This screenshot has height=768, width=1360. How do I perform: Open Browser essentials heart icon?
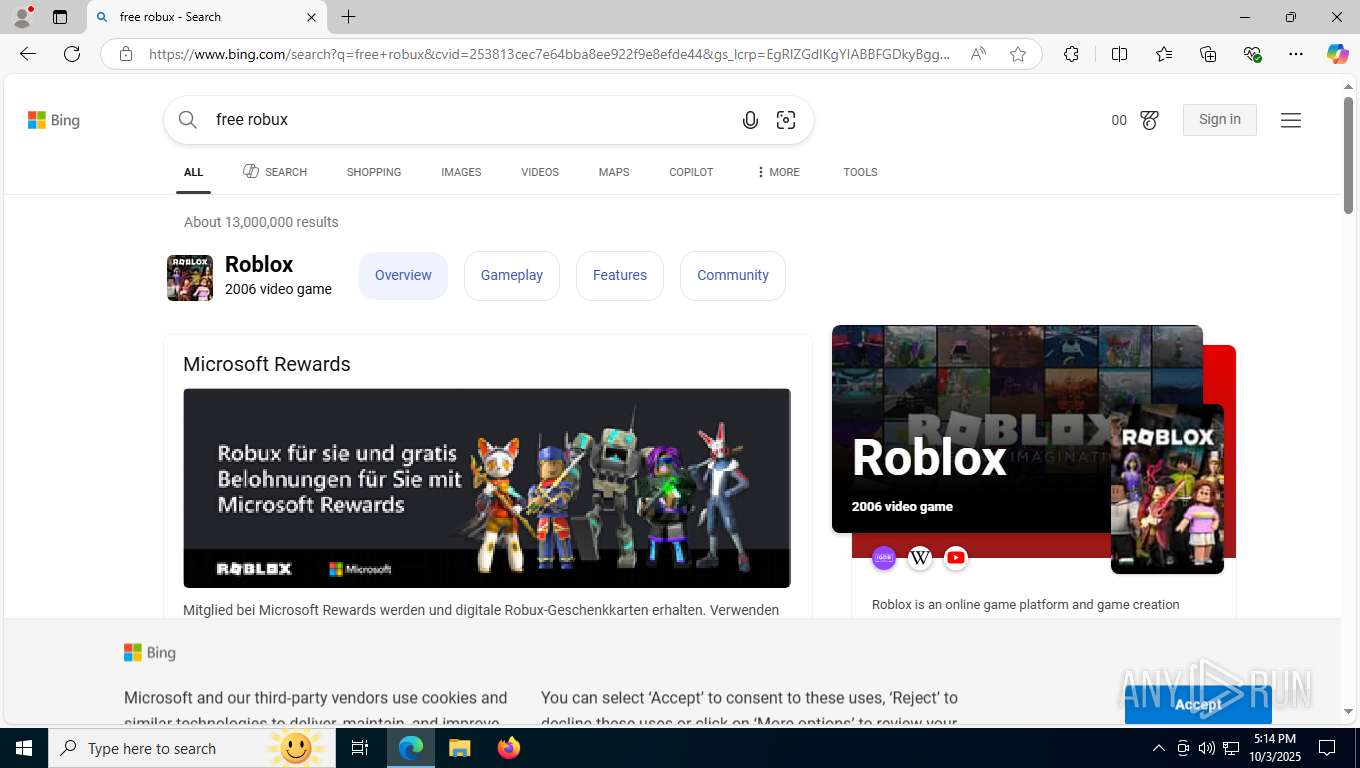pos(1252,54)
